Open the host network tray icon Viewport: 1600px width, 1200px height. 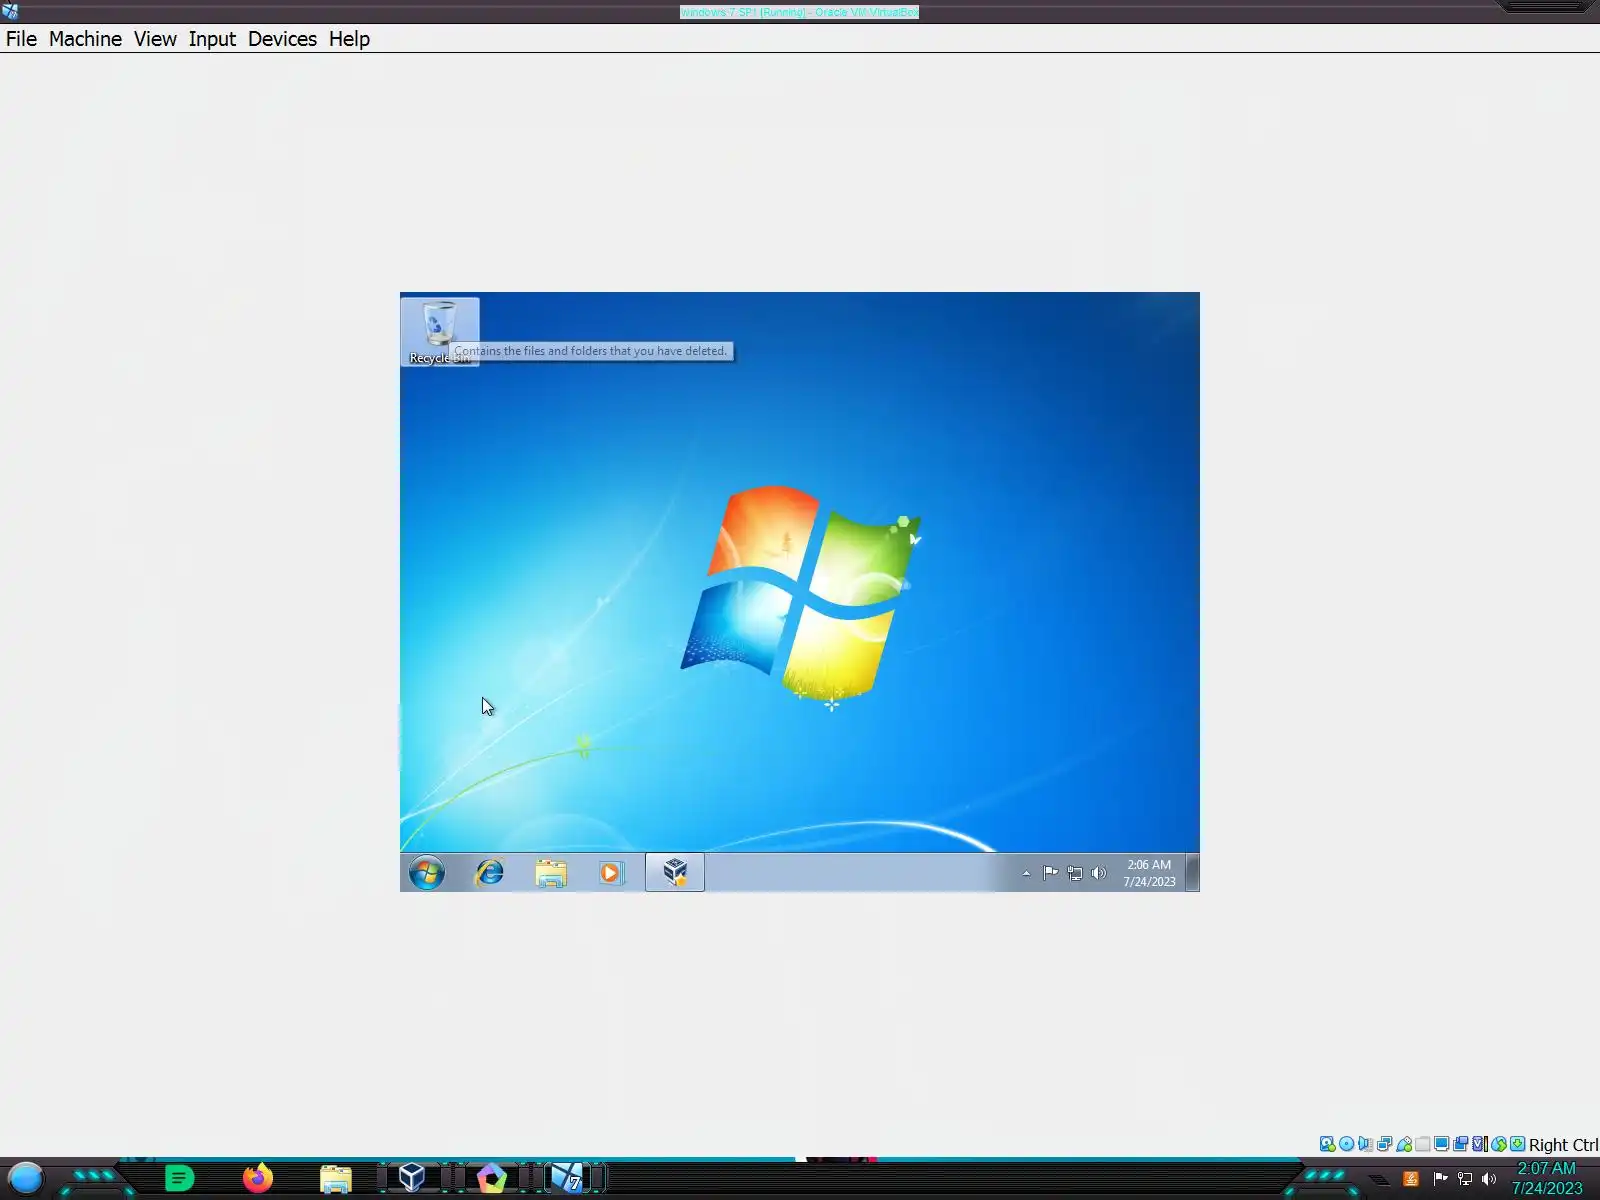[1465, 1179]
